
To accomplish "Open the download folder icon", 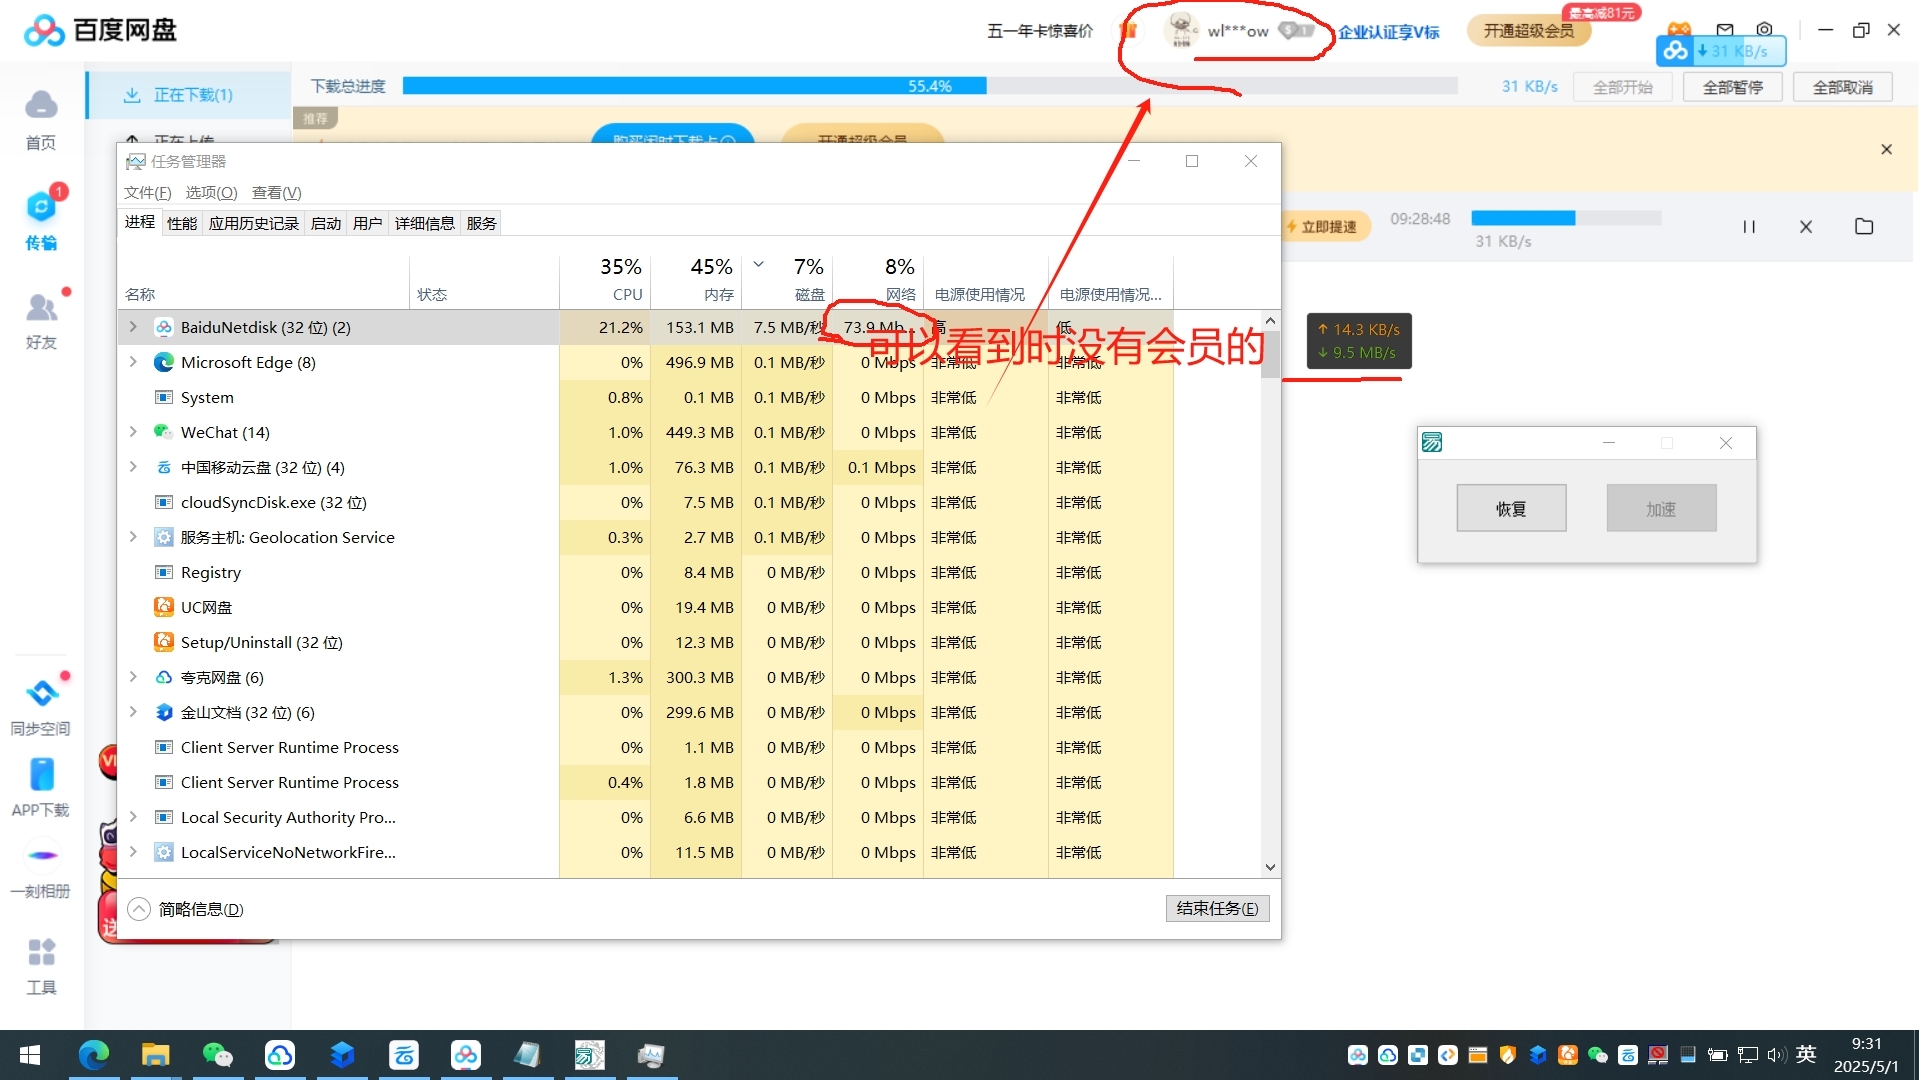I will point(1864,227).
